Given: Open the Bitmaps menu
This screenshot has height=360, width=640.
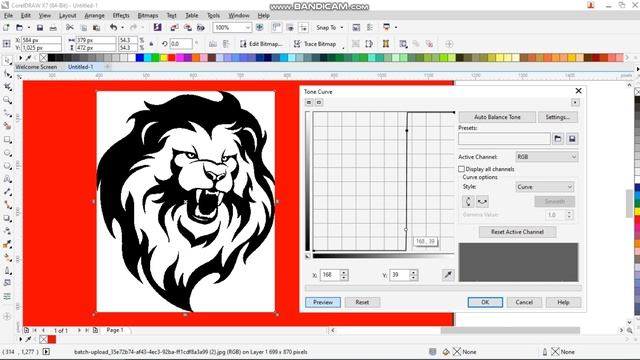Looking at the screenshot, I should 147,16.
